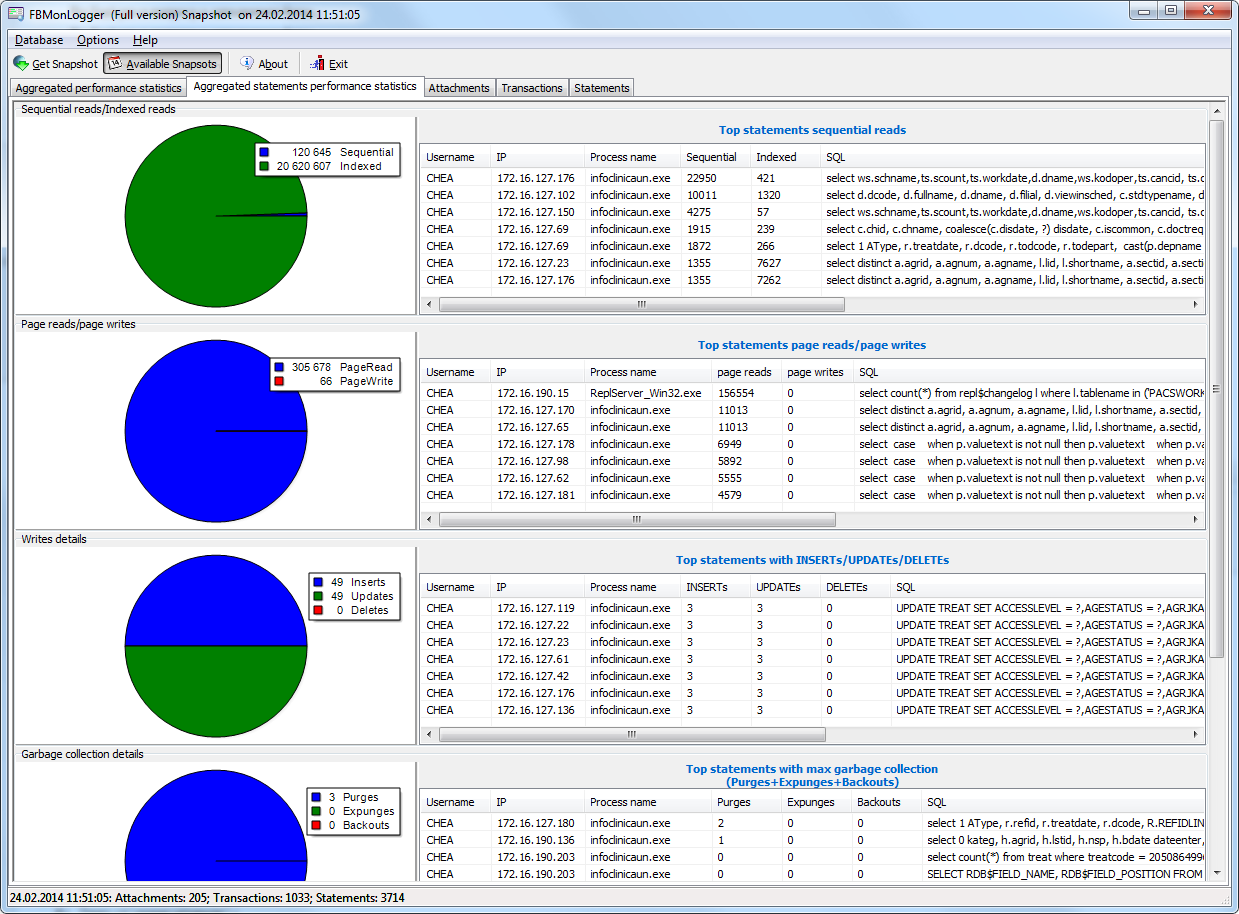Select the ReplServer_Win32.exe row
This screenshot has width=1239, height=914.
pyautogui.click(x=812, y=393)
